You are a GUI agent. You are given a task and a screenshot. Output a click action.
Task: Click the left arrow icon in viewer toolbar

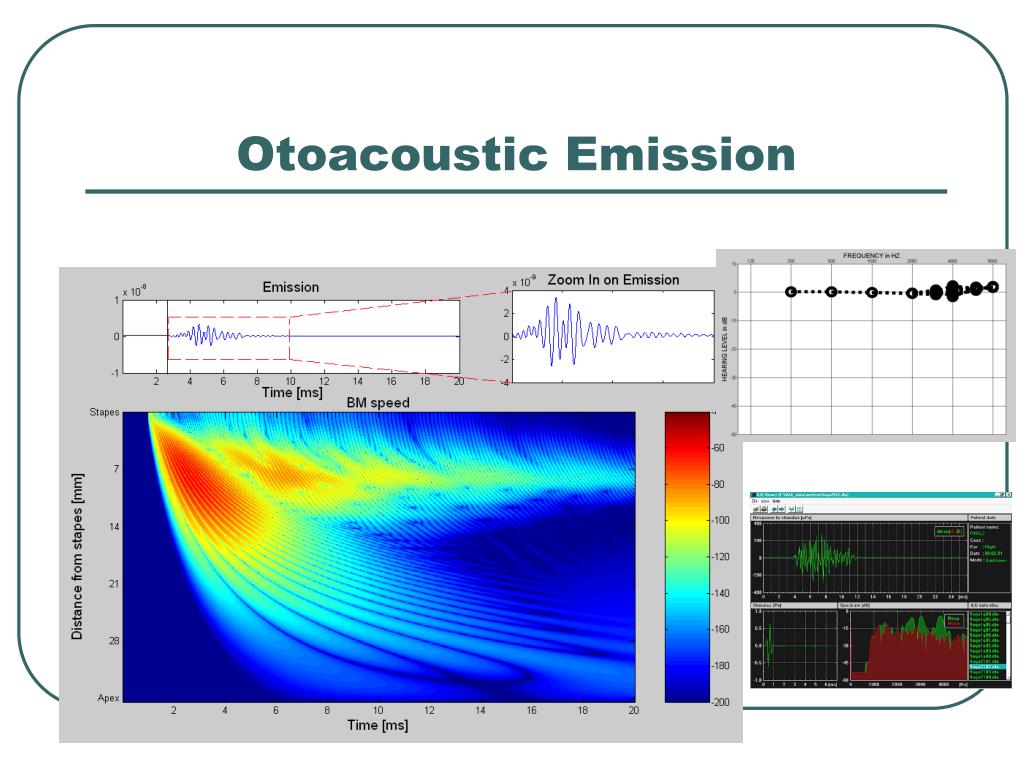pos(775,509)
